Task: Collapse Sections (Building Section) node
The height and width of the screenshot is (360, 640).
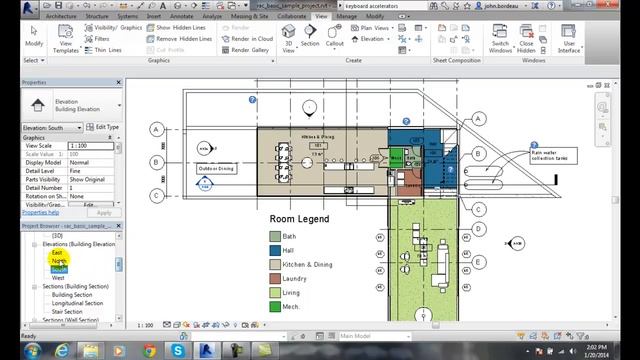Action: coord(35,287)
